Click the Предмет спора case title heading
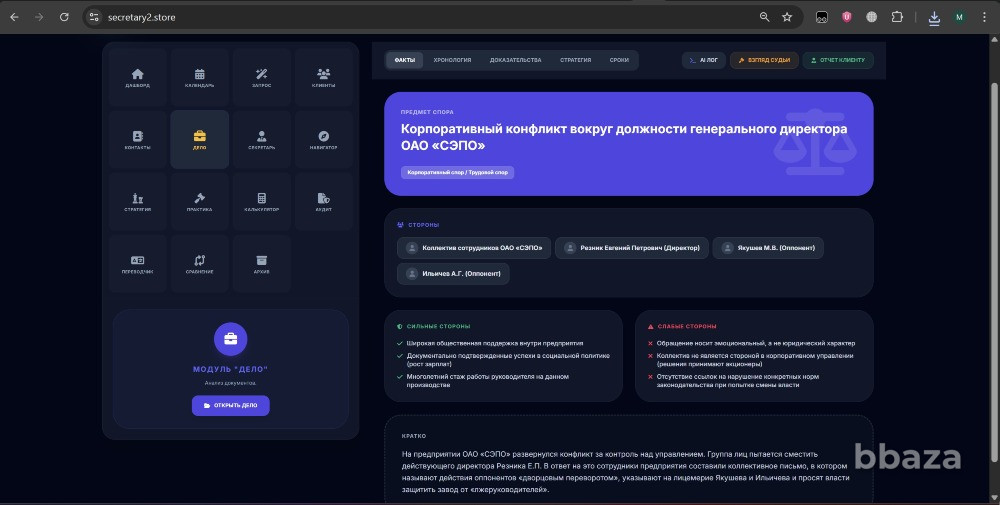The width and height of the screenshot is (1000, 505). tap(624, 137)
